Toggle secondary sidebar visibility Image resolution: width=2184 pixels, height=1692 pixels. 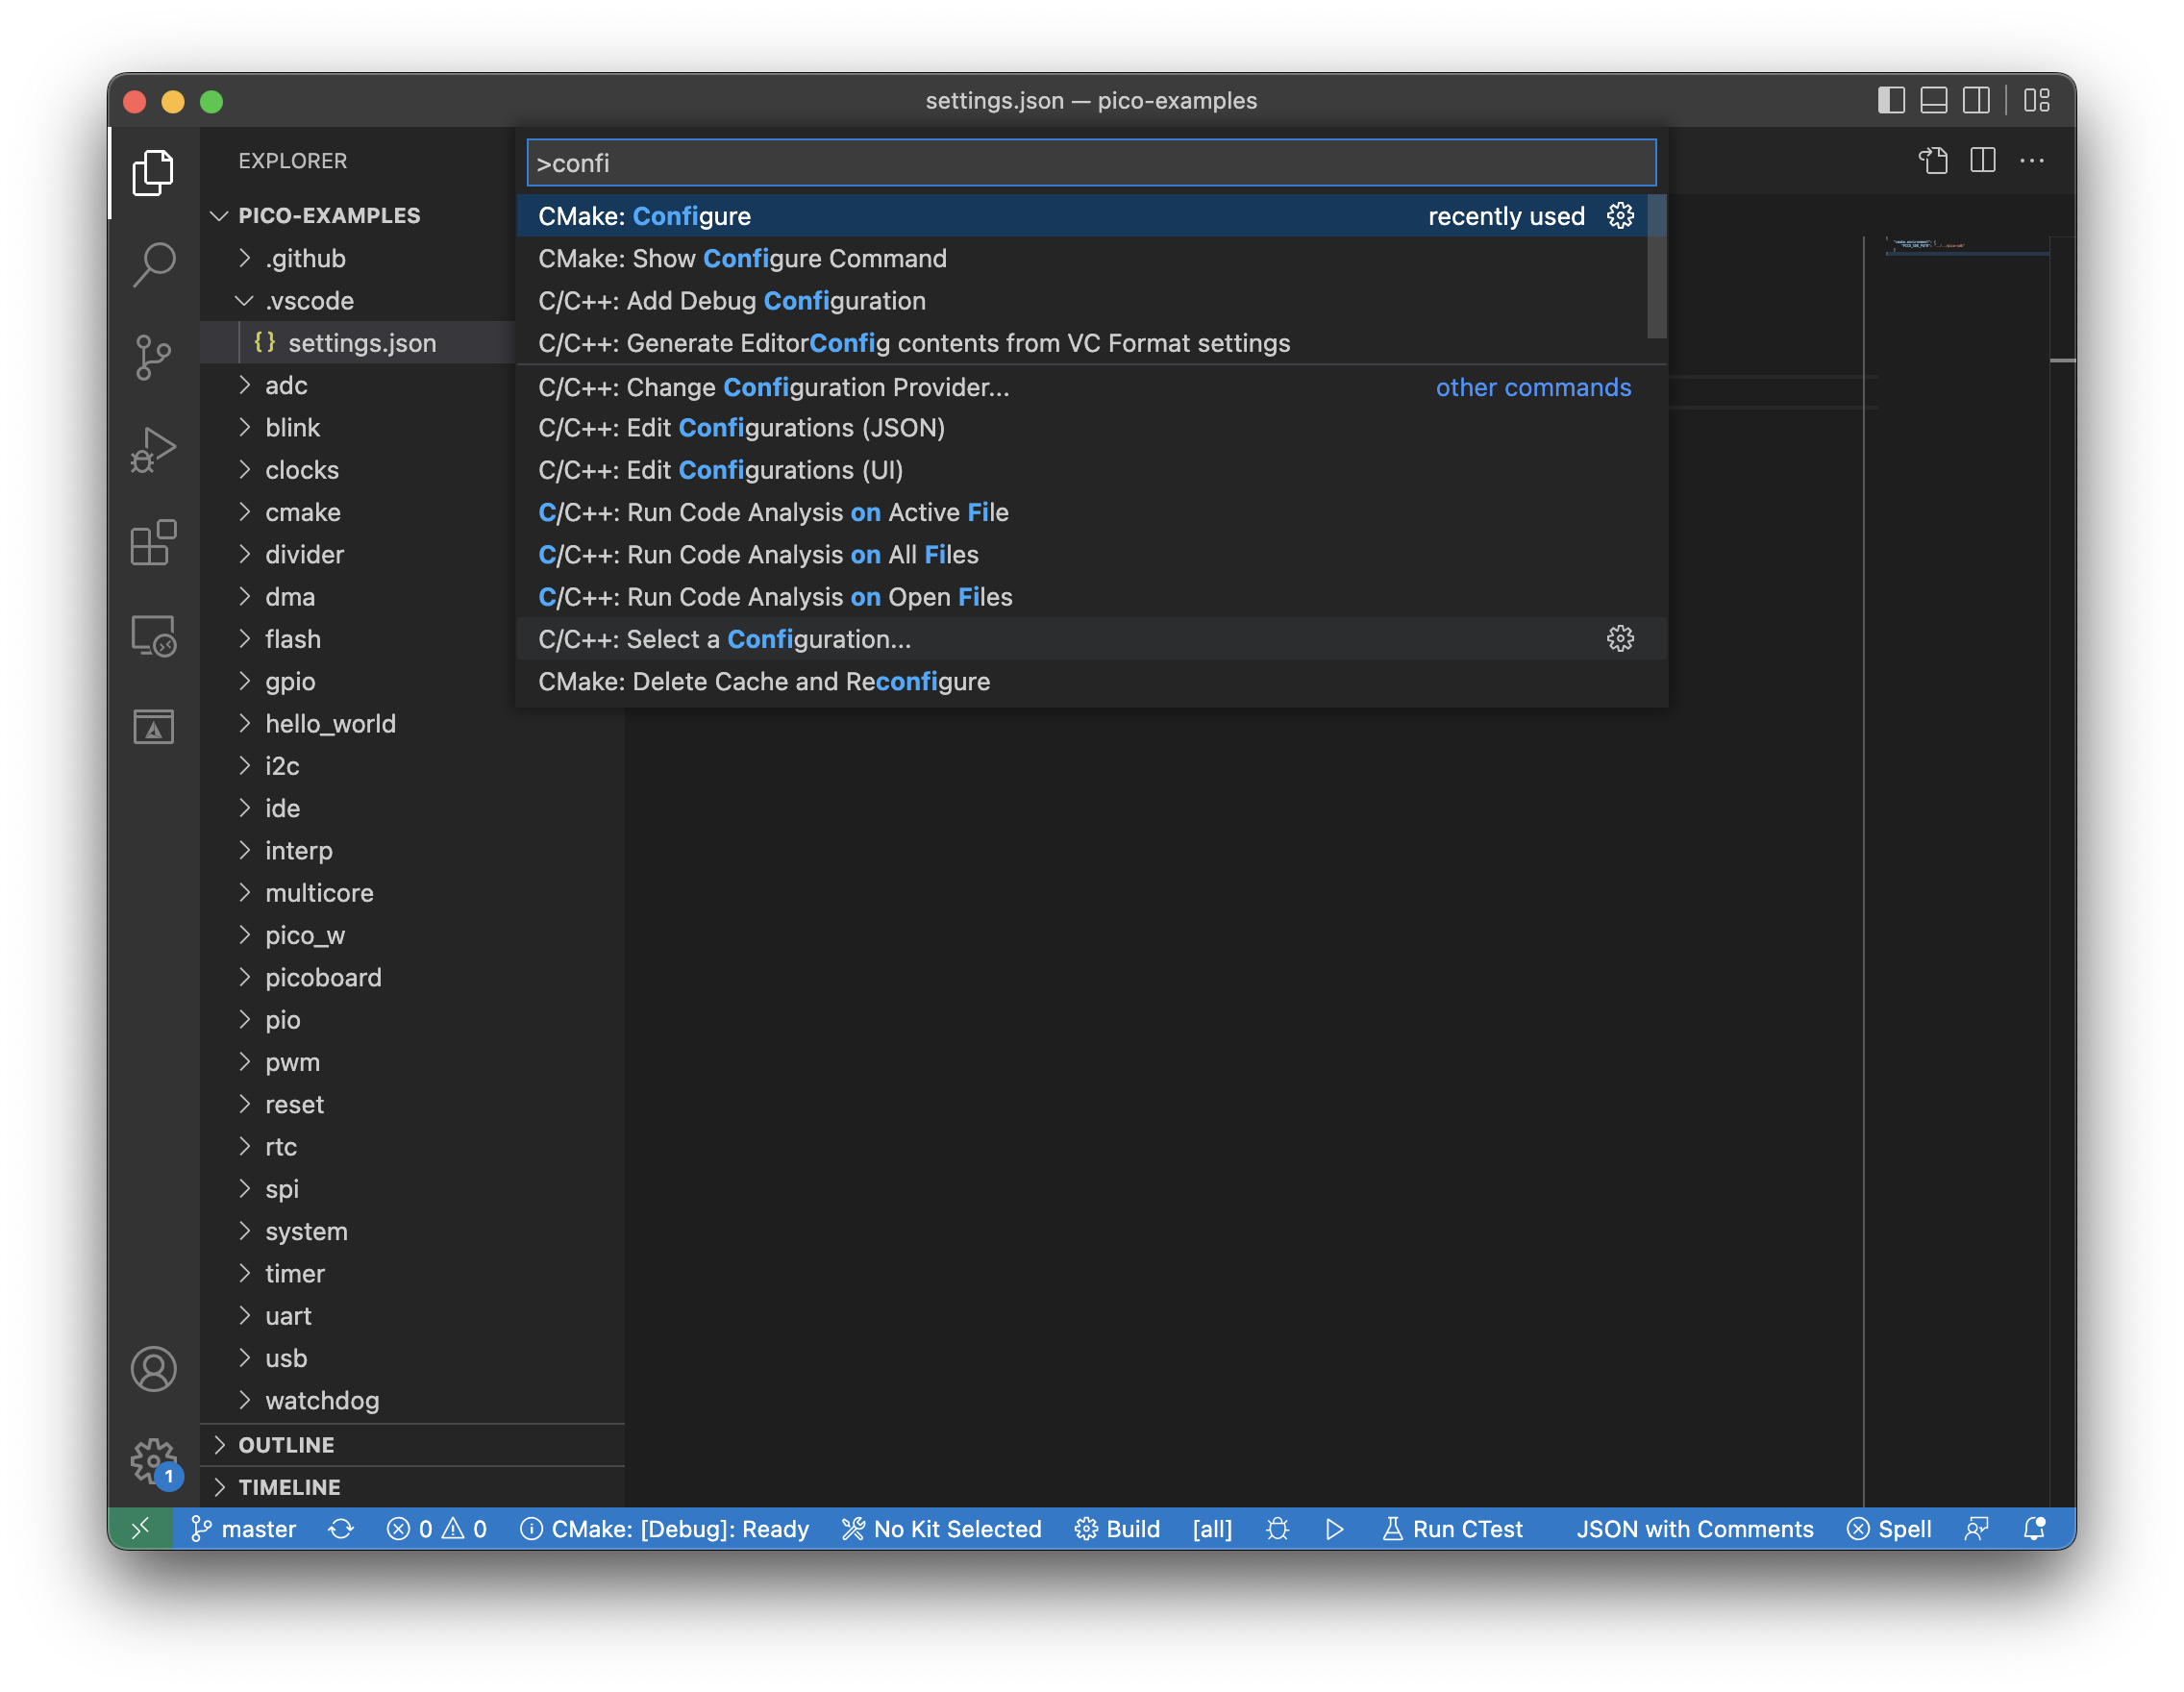click(1976, 100)
